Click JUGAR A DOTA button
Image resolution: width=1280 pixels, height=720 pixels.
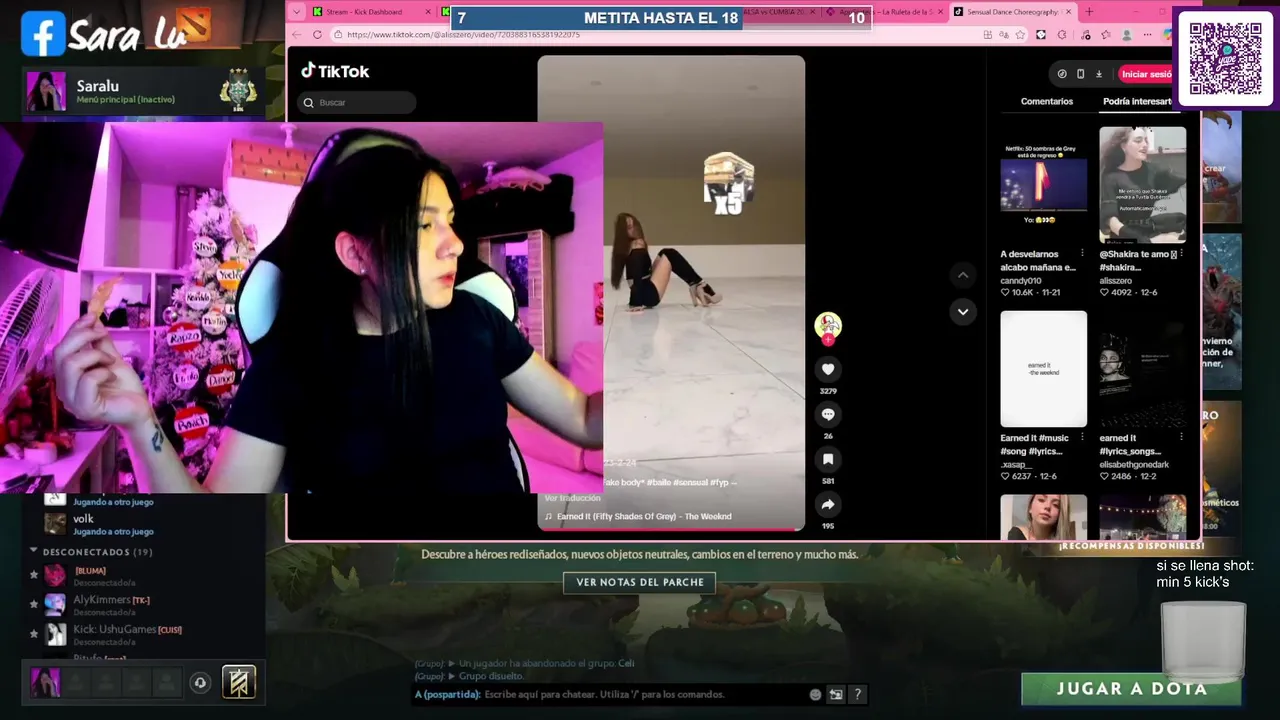(x=1131, y=689)
